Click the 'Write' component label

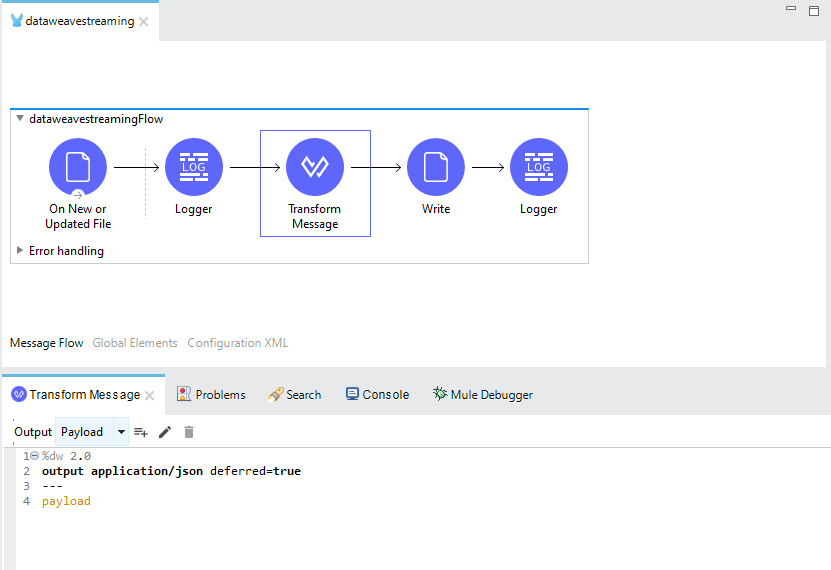pyautogui.click(x=436, y=209)
